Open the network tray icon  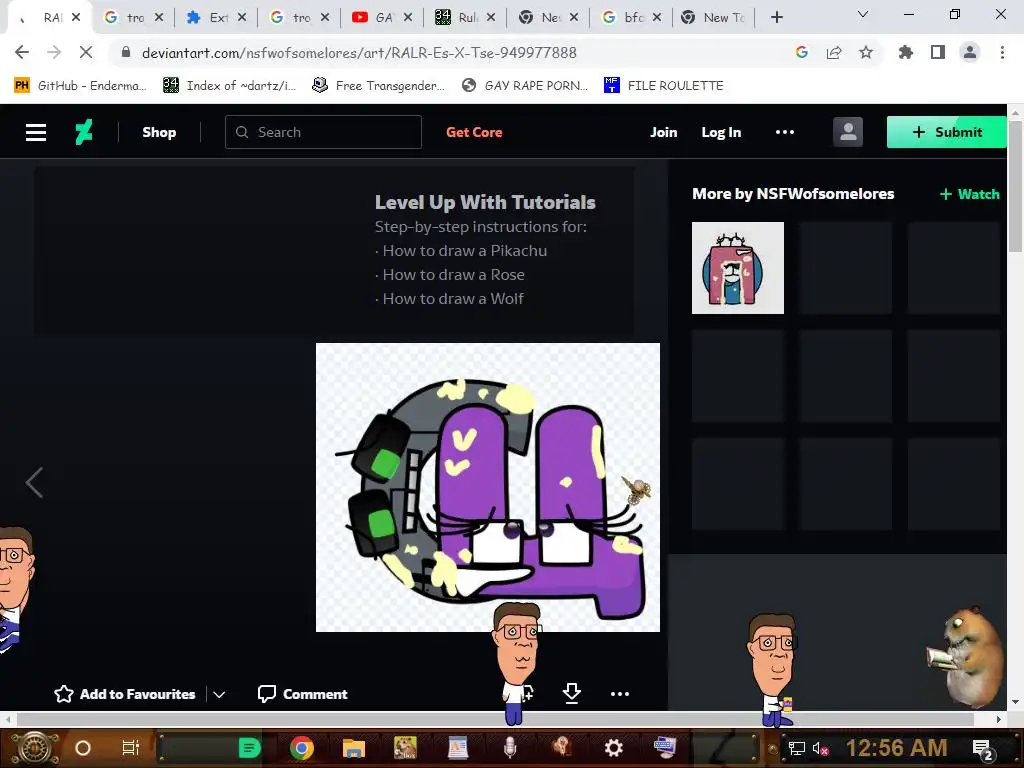(x=796, y=748)
